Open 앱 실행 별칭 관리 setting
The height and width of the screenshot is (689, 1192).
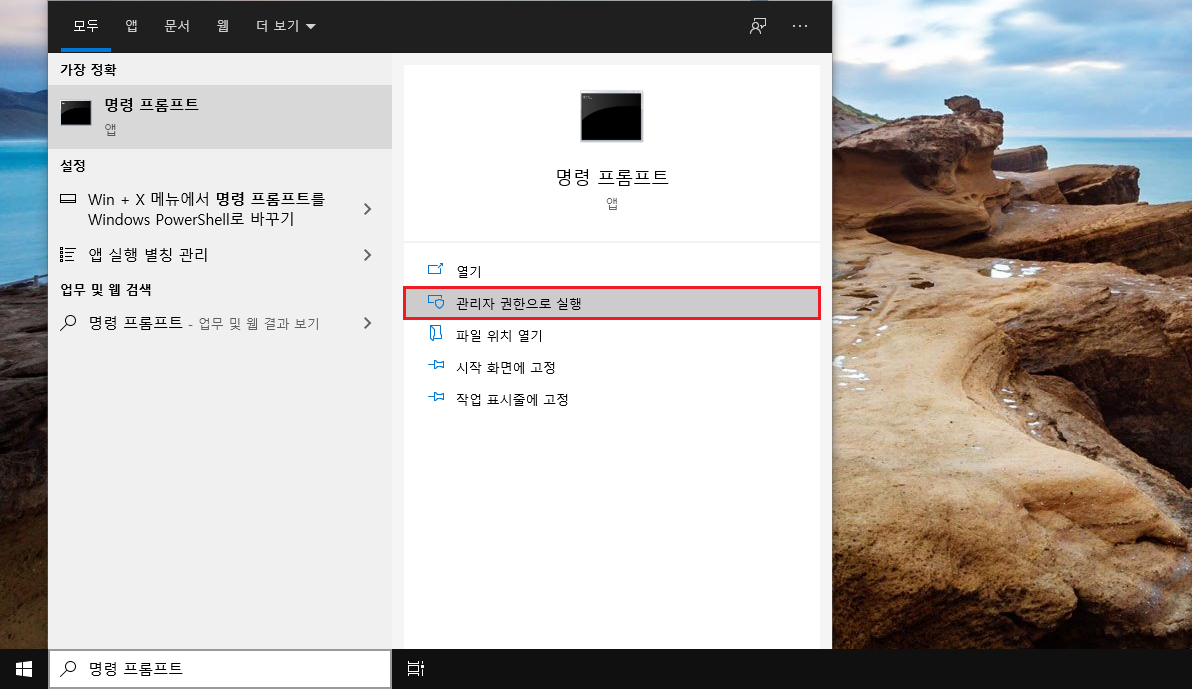220,255
